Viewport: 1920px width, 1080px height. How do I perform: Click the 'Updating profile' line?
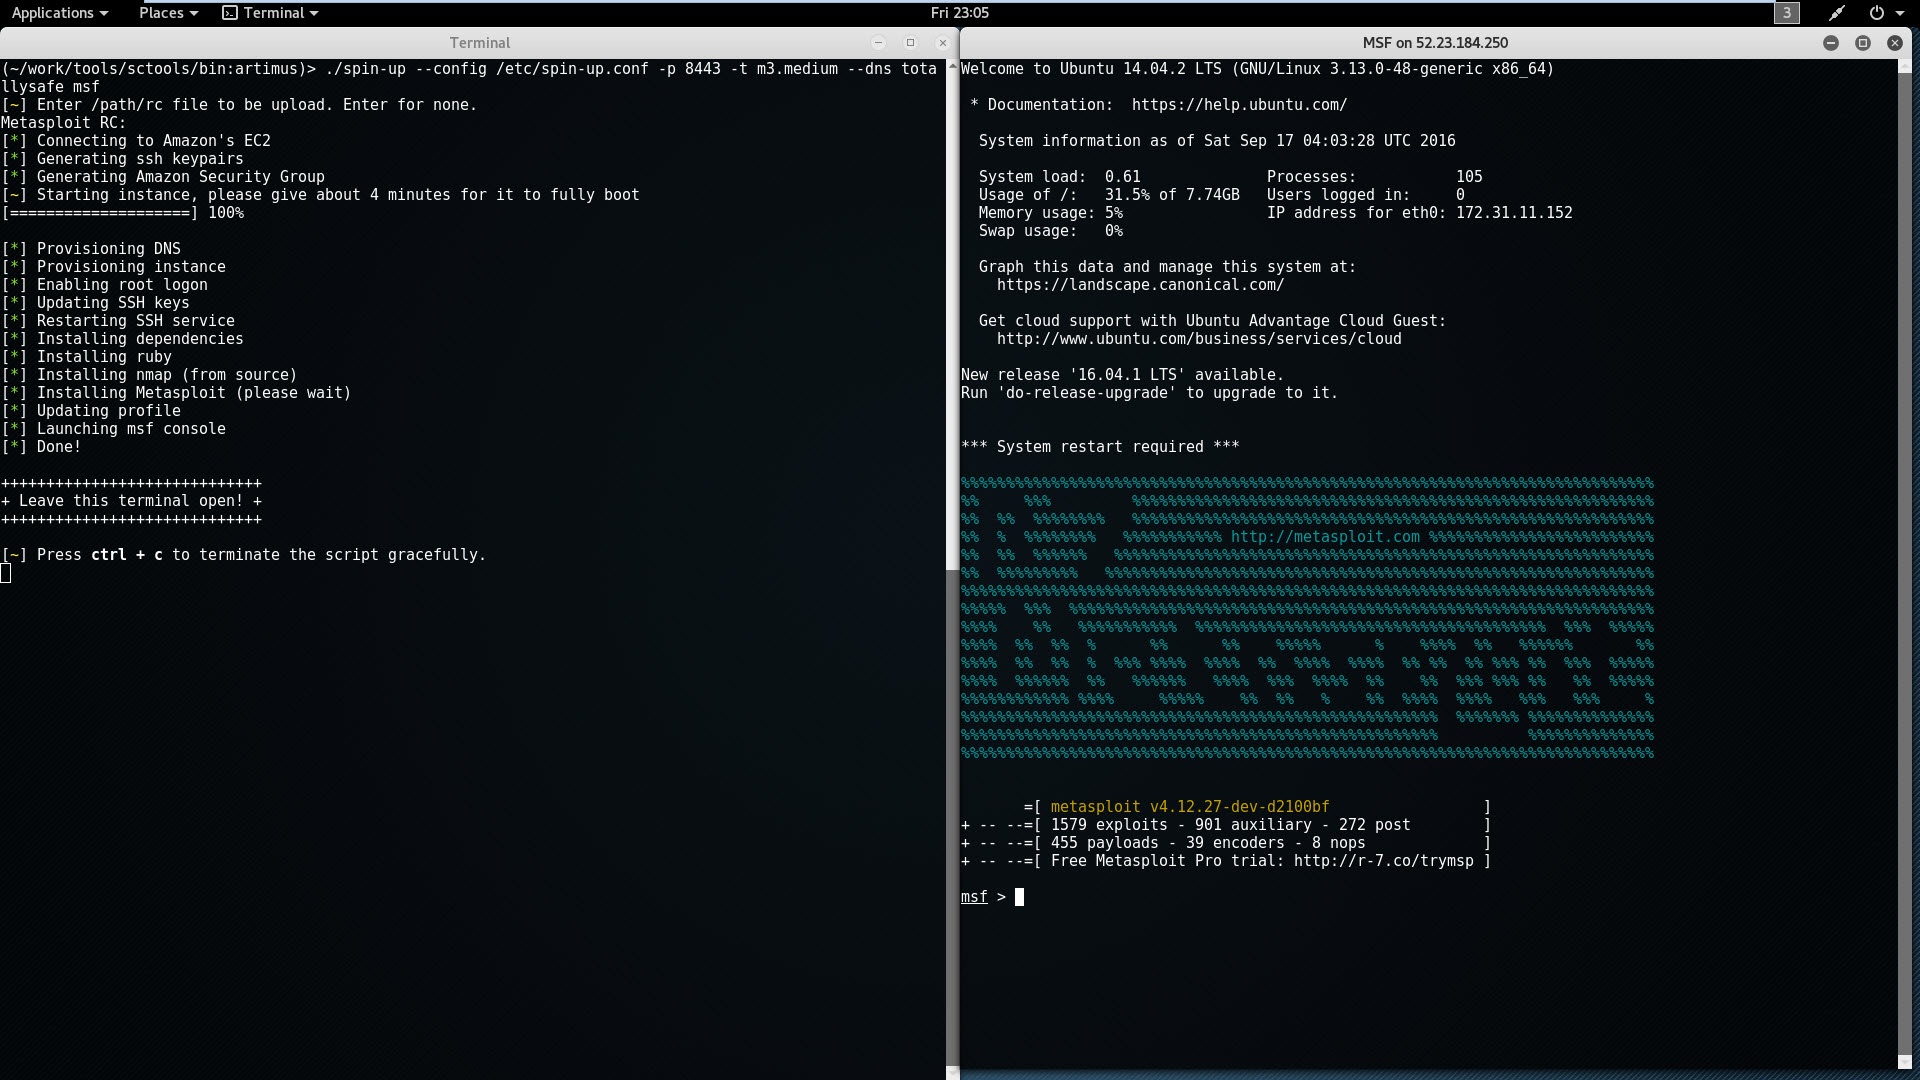tap(91, 411)
